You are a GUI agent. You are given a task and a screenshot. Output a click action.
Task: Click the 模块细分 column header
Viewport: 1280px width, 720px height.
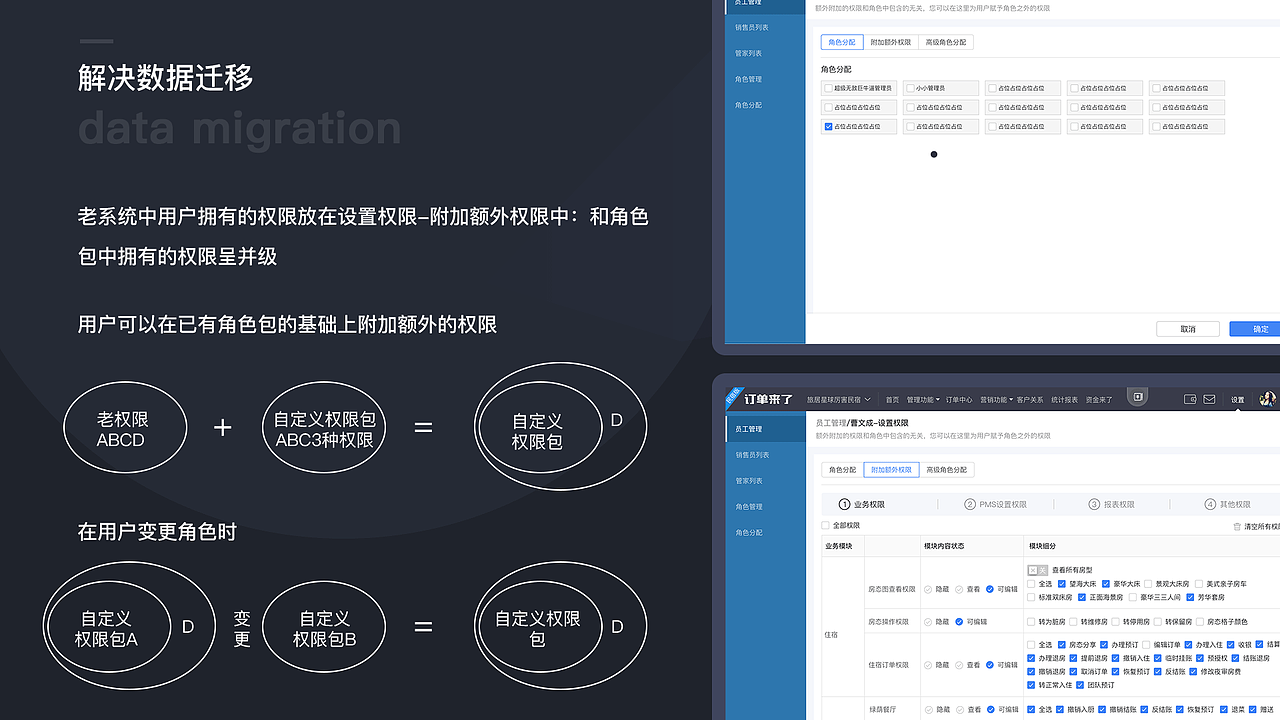pos(1042,546)
